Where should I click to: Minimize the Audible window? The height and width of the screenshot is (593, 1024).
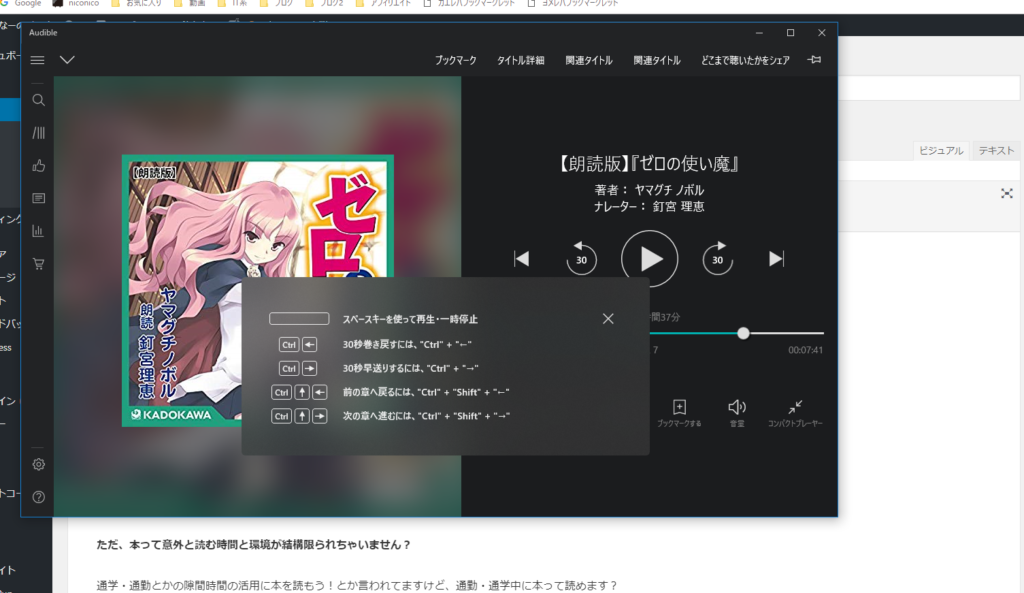759,33
